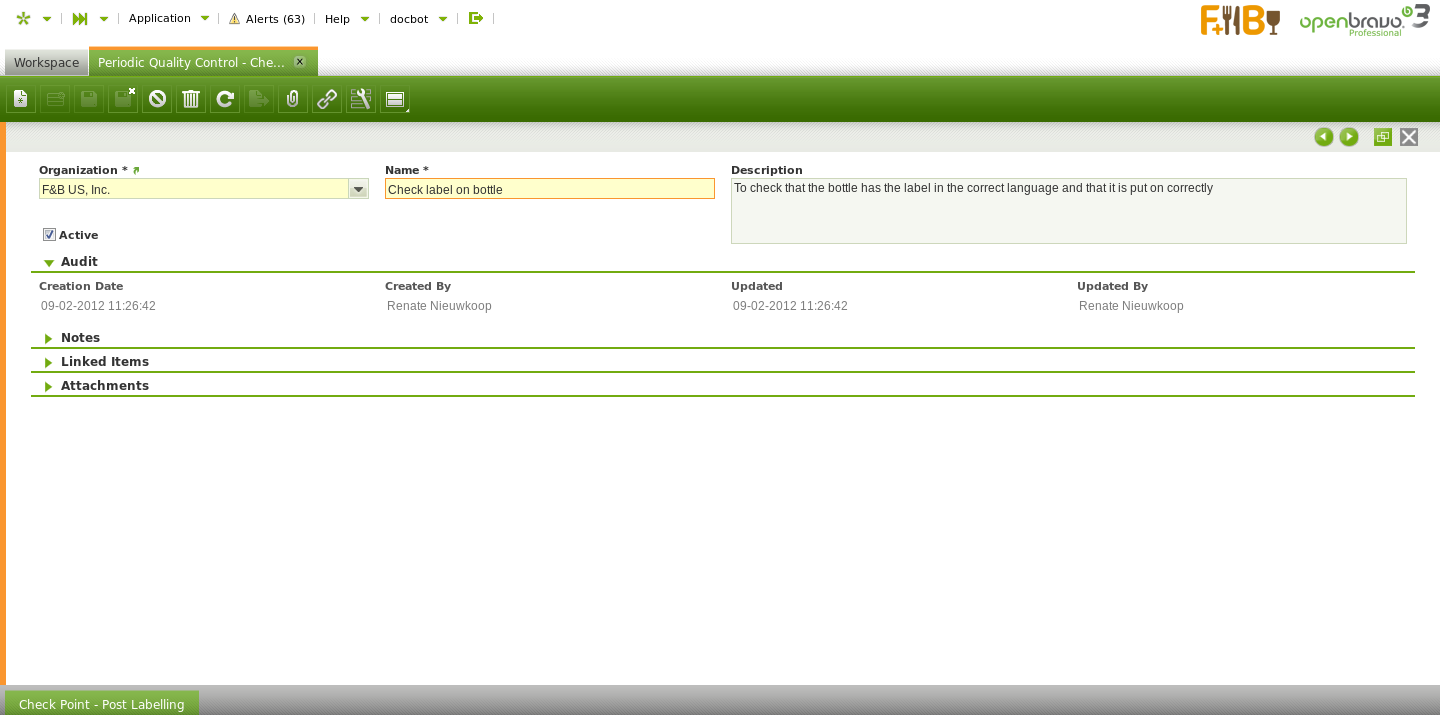Uncheck the Active checkbox
This screenshot has height=715, width=1440.
[x=49, y=235]
